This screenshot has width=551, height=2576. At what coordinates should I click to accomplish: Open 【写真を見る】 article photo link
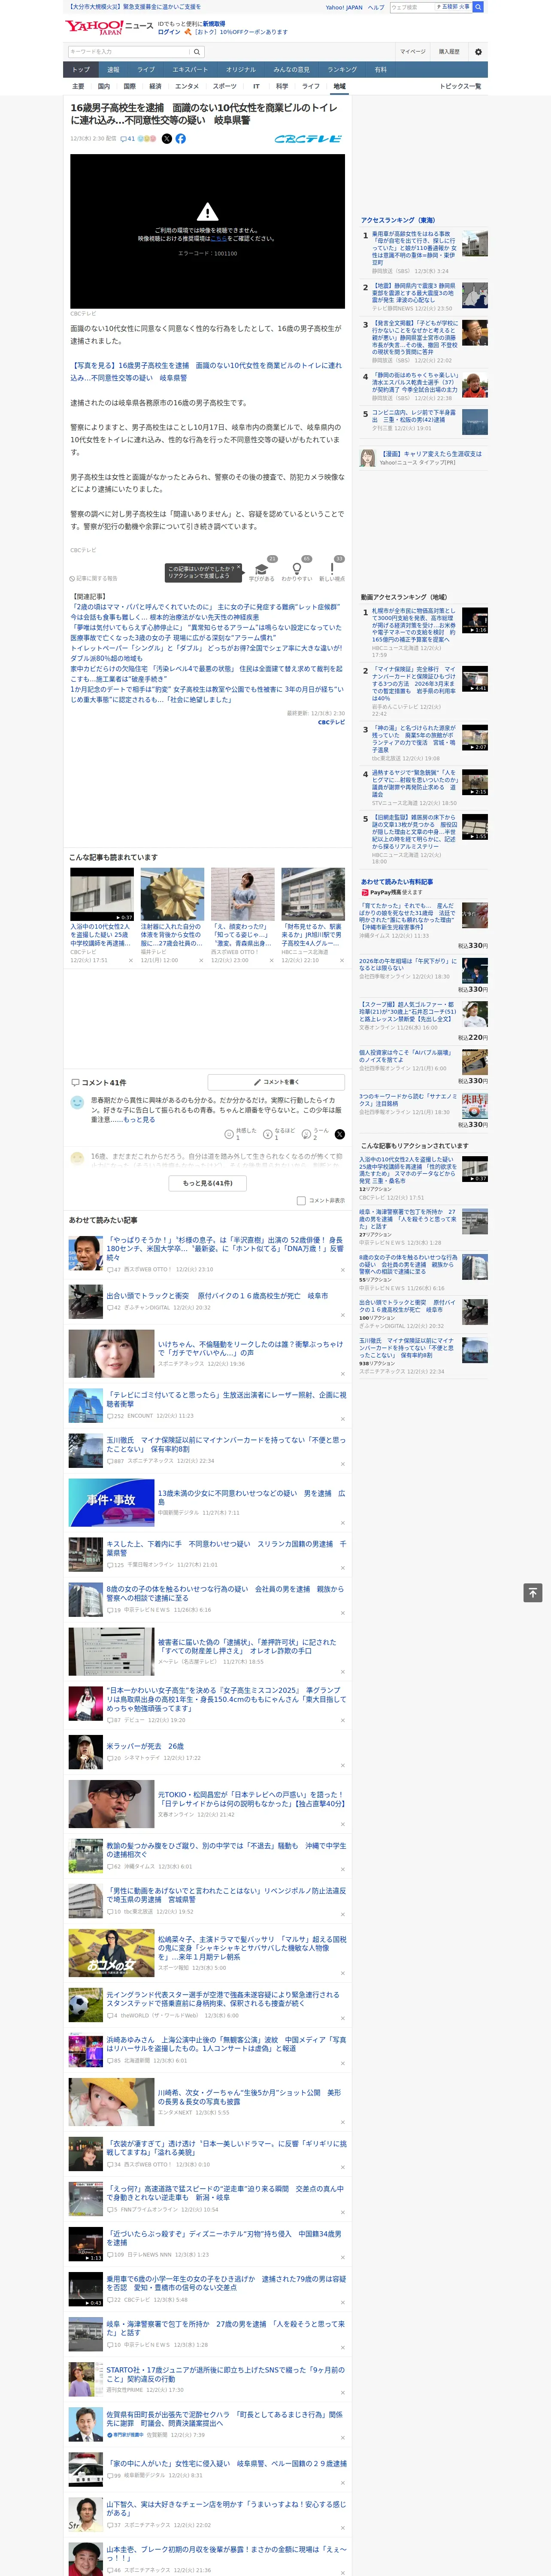point(206,371)
